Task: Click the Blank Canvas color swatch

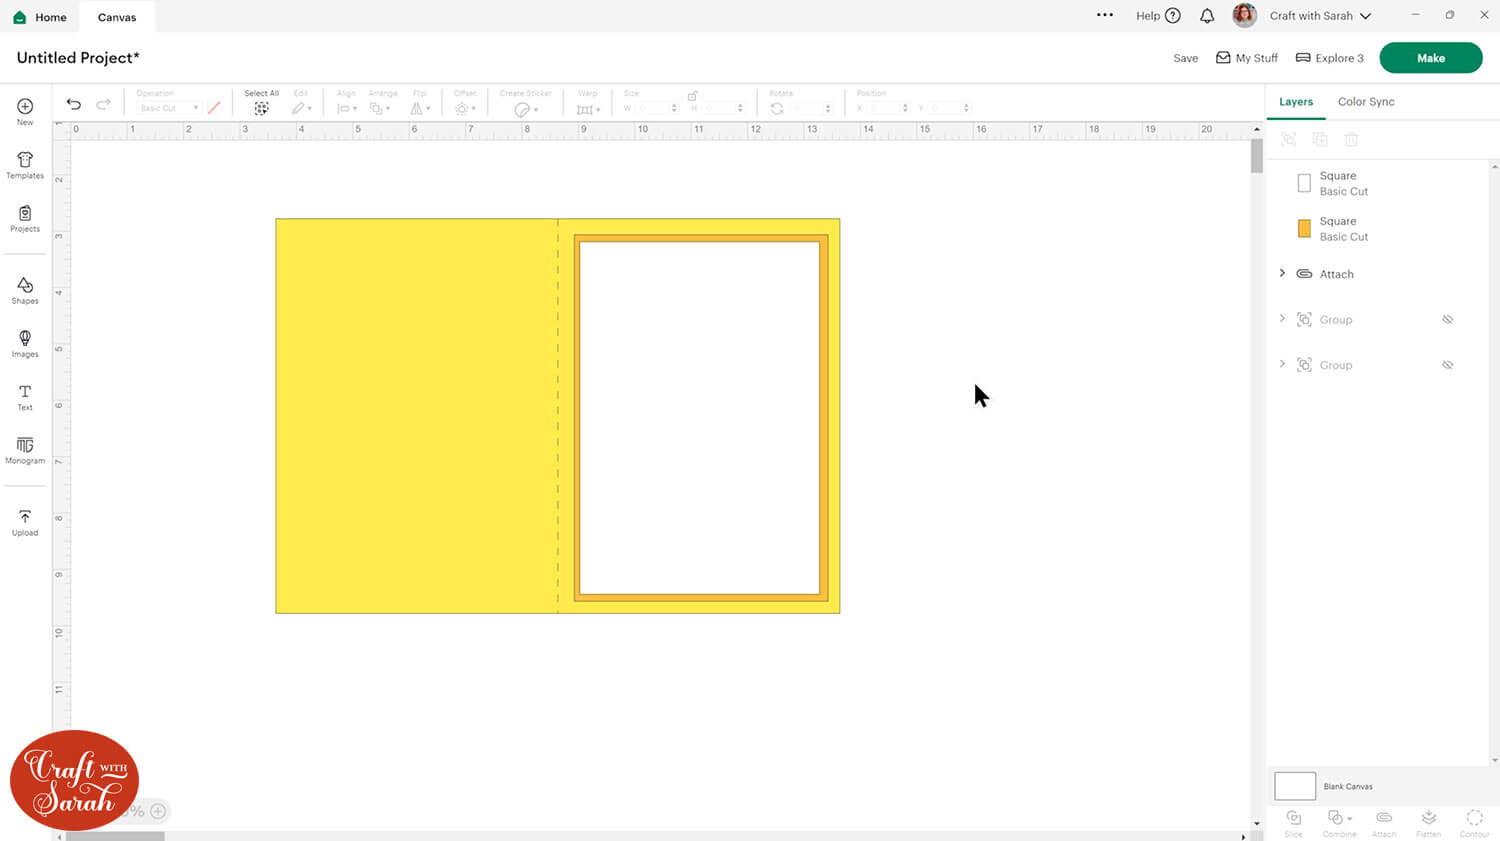Action: [1295, 786]
